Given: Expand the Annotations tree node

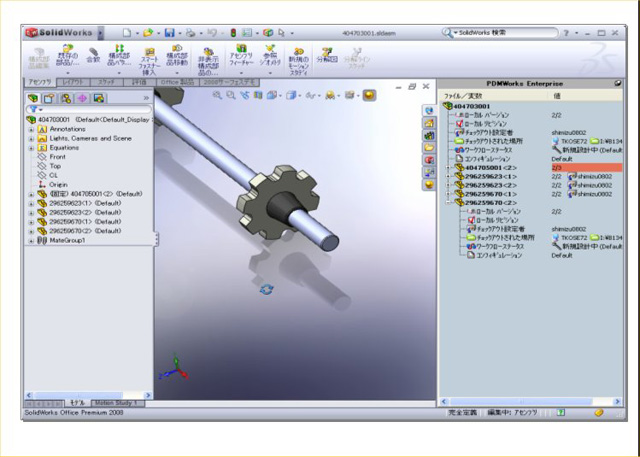Looking at the screenshot, I should tap(31, 129).
